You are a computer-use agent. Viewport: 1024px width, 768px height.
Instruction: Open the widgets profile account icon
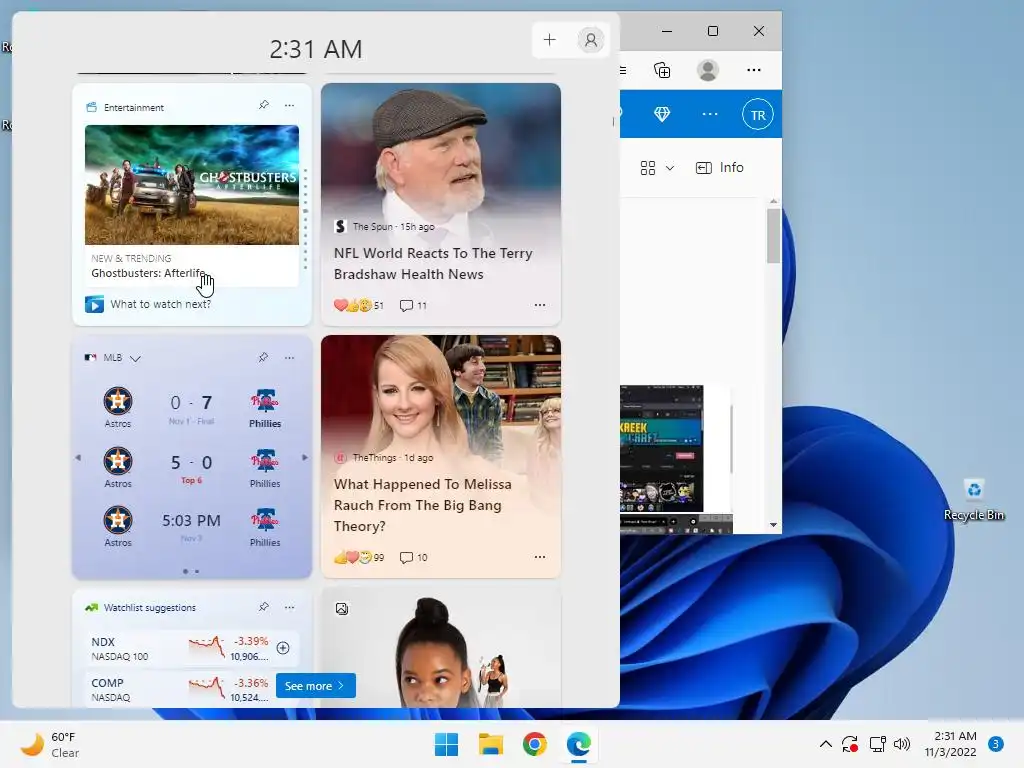tap(590, 40)
